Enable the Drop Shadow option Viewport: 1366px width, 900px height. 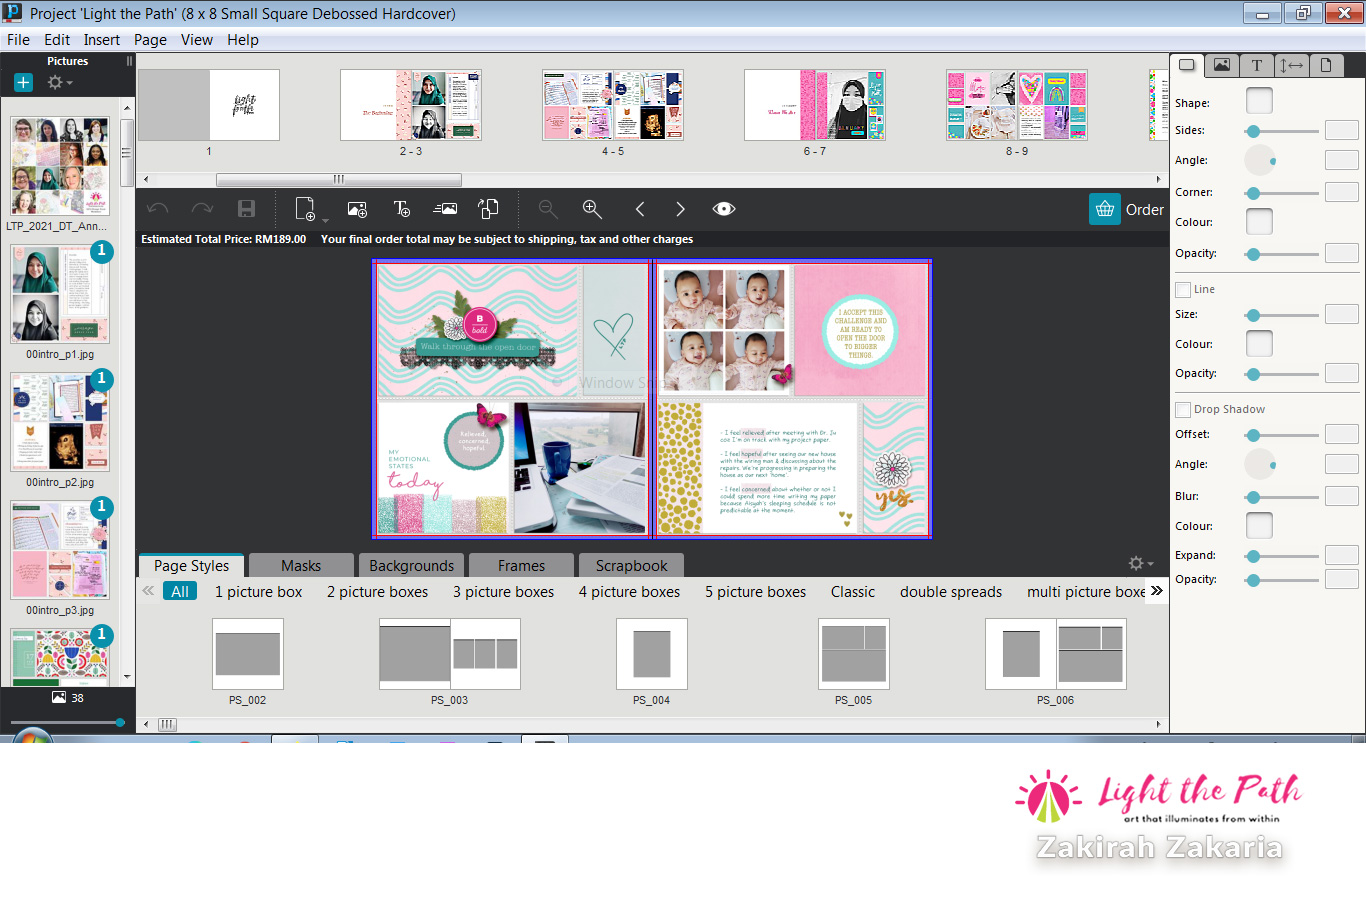click(1182, 409)
